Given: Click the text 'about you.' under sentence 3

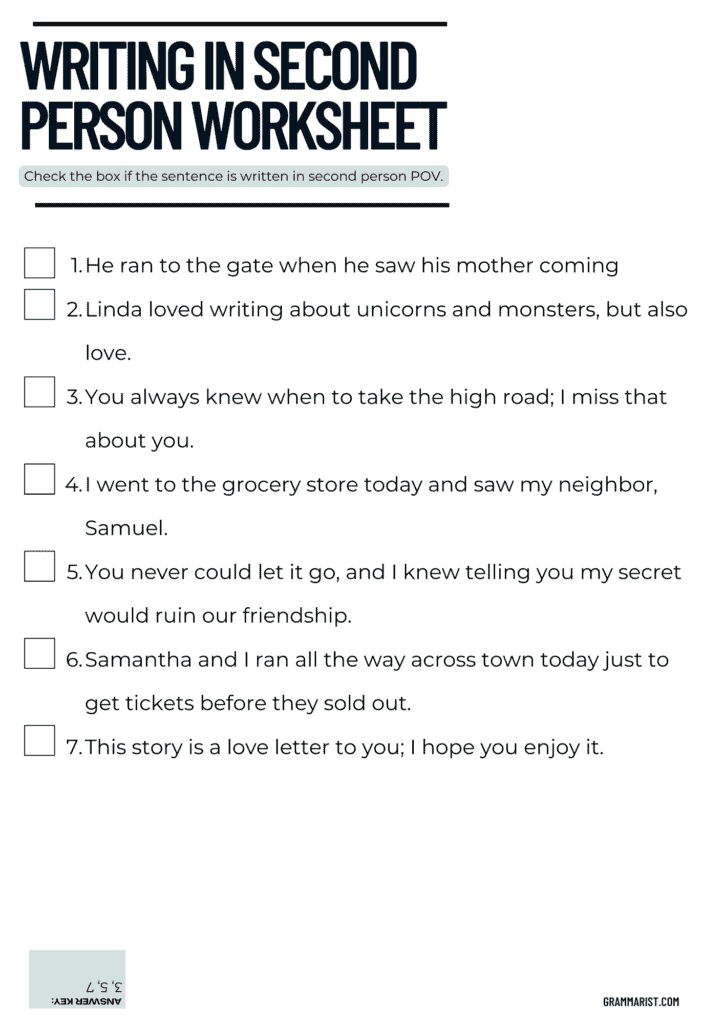Looking at the screenshot, I should pos(140,441).
